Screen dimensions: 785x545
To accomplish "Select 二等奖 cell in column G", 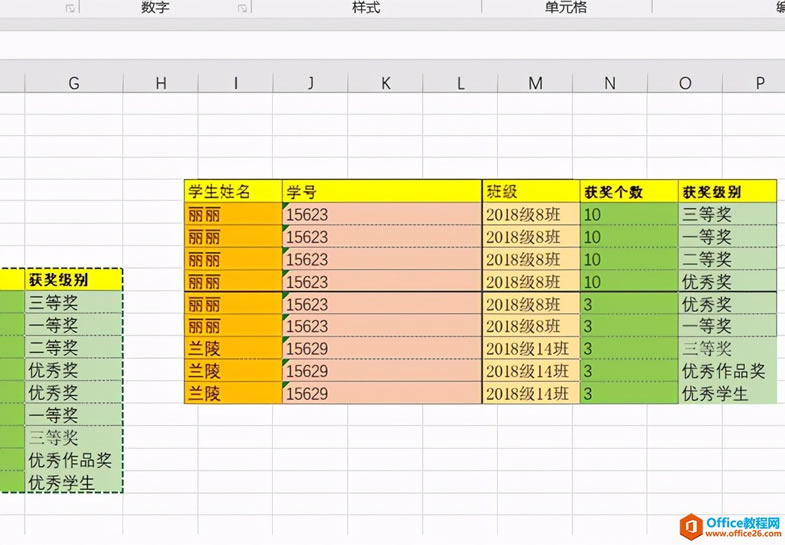I will pyautogui.click(x=74, y=347).
